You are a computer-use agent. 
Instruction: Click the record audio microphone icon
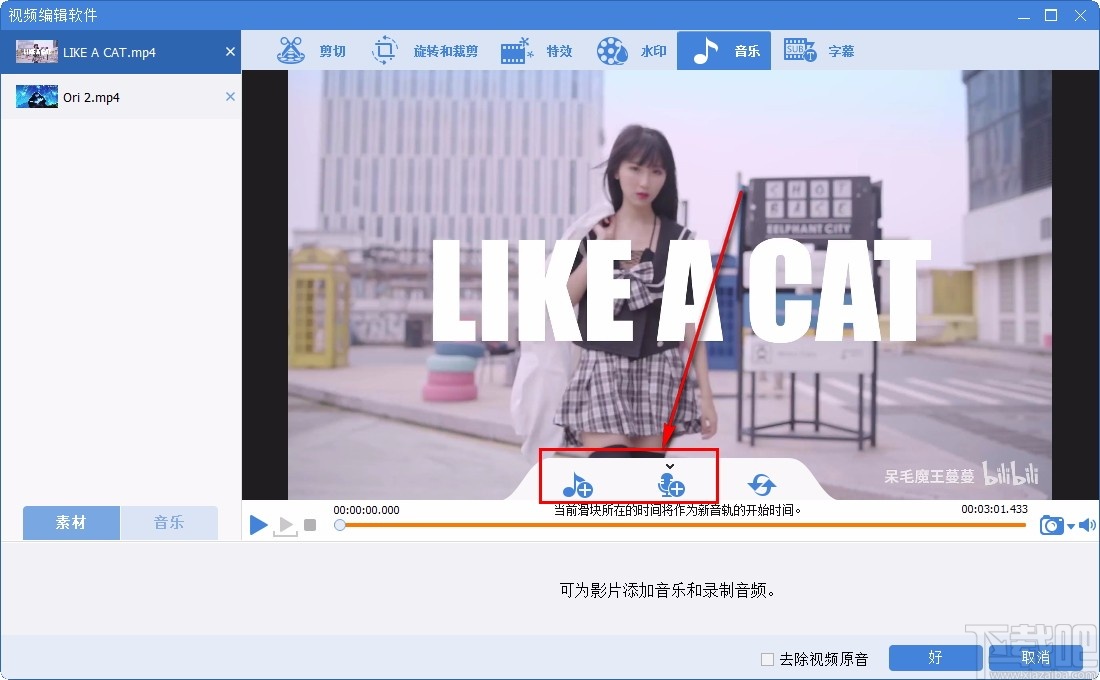pyautogui.click(x=670, y=484)
